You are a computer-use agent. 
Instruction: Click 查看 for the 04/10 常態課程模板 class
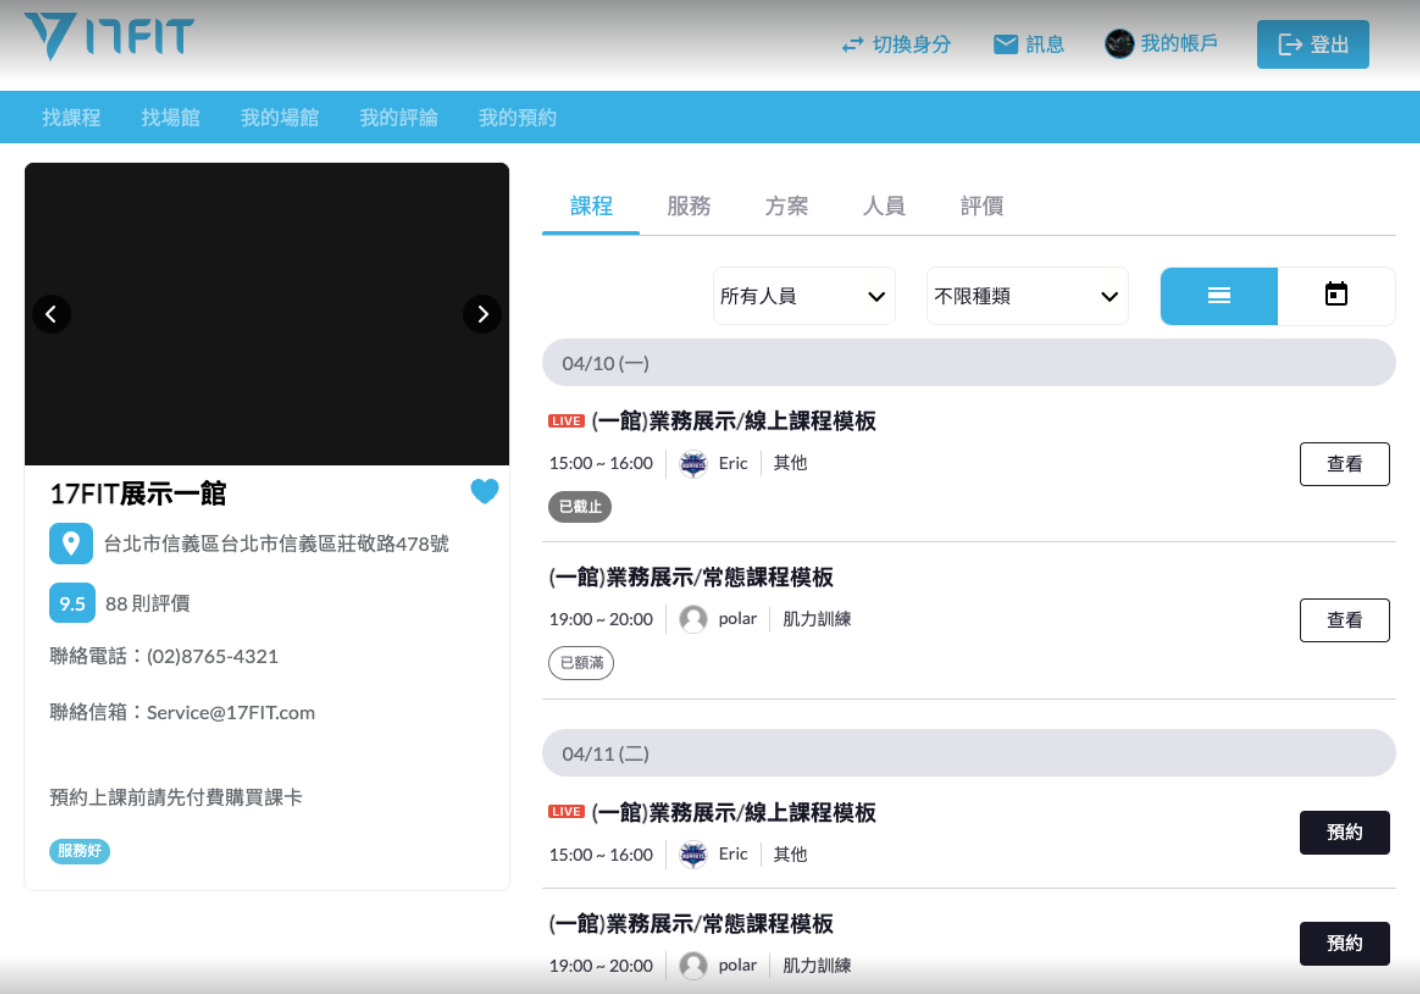coord(1344,620)
